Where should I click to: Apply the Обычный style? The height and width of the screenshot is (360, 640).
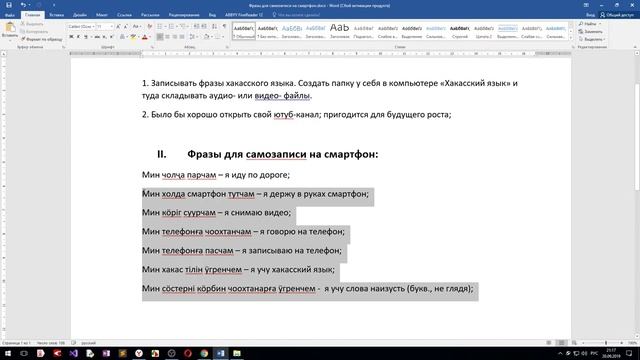coord(244,31)
